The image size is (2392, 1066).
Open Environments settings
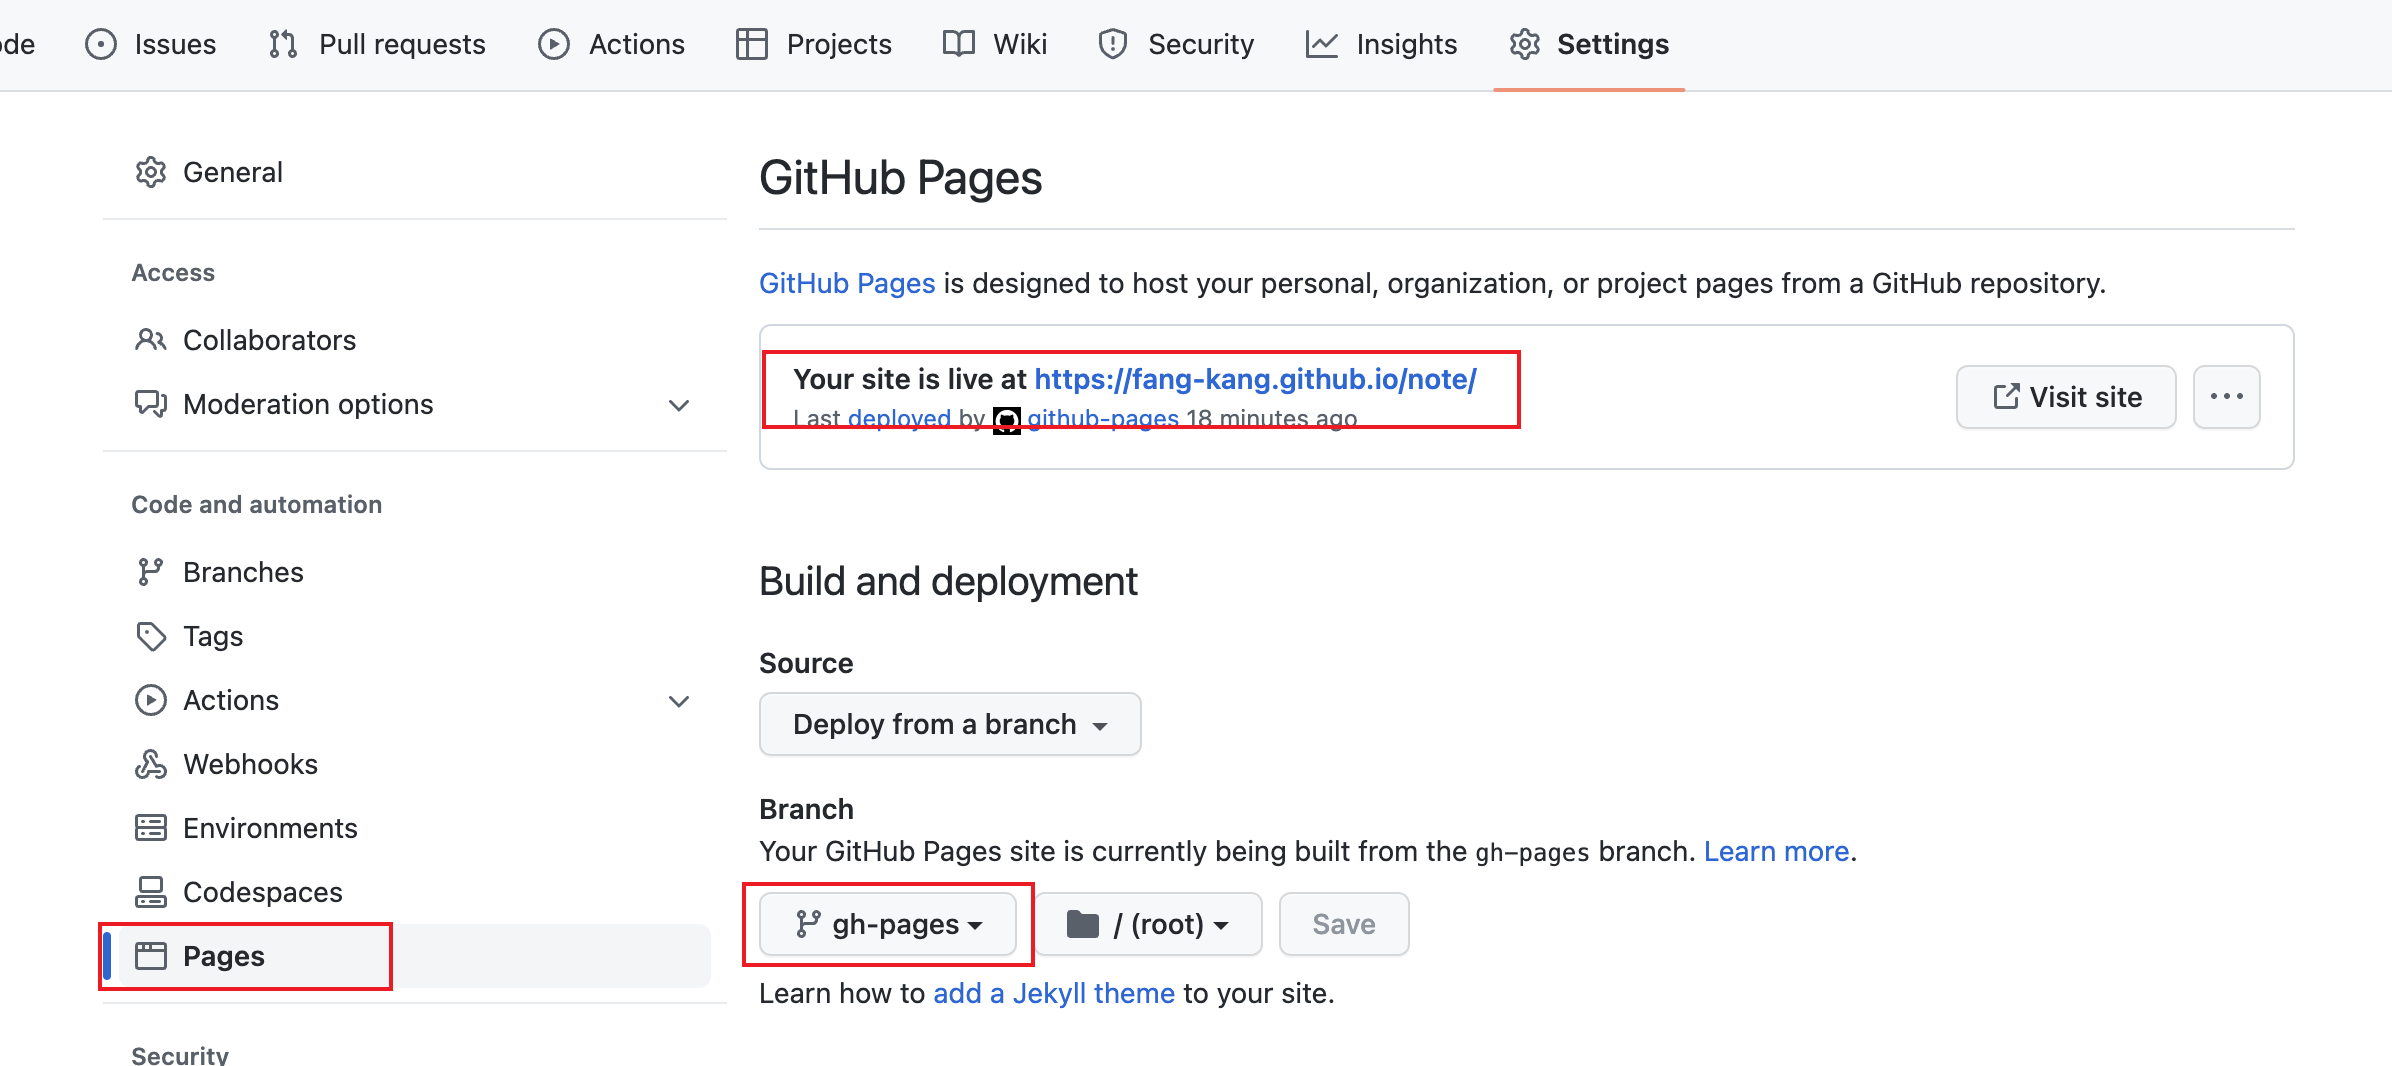pyautogui.click(x=414, y=828)
